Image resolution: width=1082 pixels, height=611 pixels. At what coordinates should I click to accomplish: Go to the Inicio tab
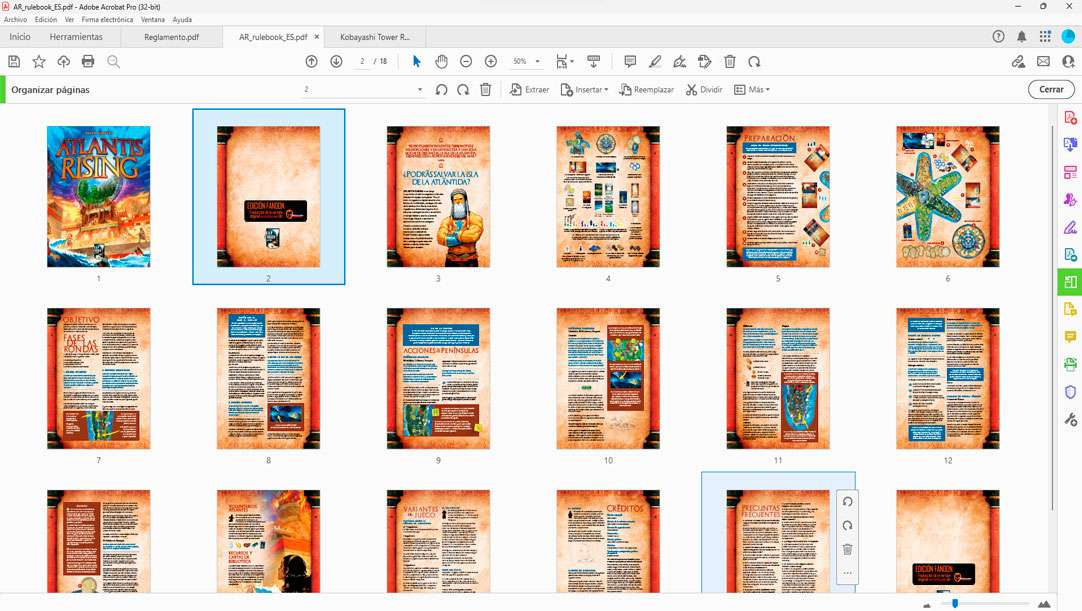point(20,37)
